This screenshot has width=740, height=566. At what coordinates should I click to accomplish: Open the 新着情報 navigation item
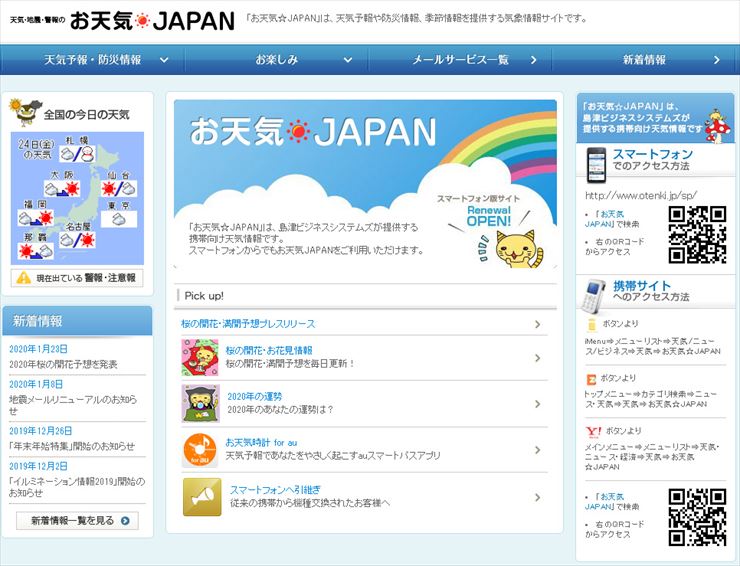coord(645,60)
